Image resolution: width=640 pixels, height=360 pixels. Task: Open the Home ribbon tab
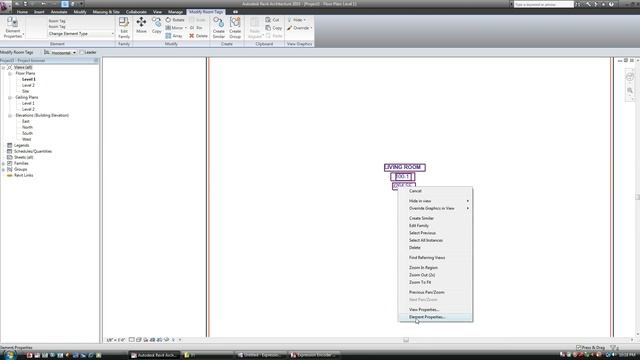pyautogui.click(x=22, y=12)
